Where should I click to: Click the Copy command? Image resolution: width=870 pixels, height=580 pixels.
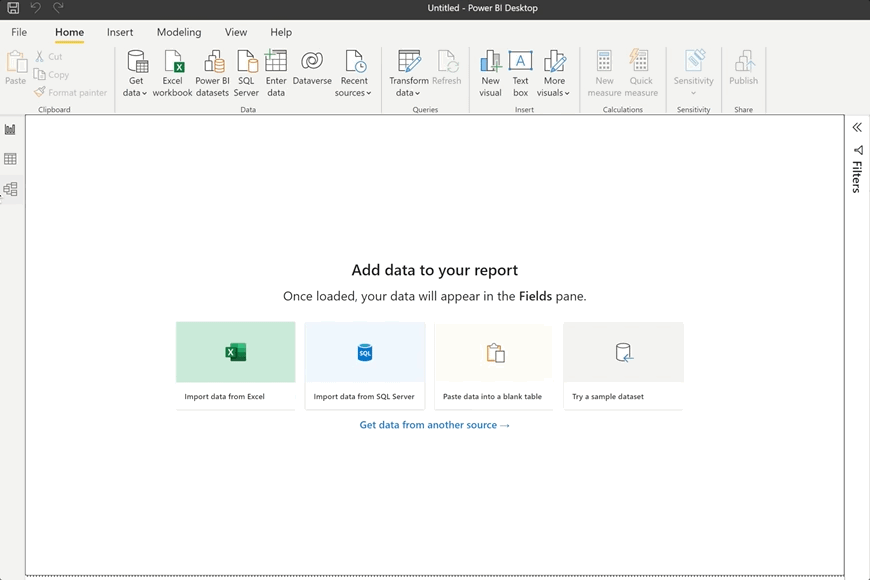coord(51,74)
